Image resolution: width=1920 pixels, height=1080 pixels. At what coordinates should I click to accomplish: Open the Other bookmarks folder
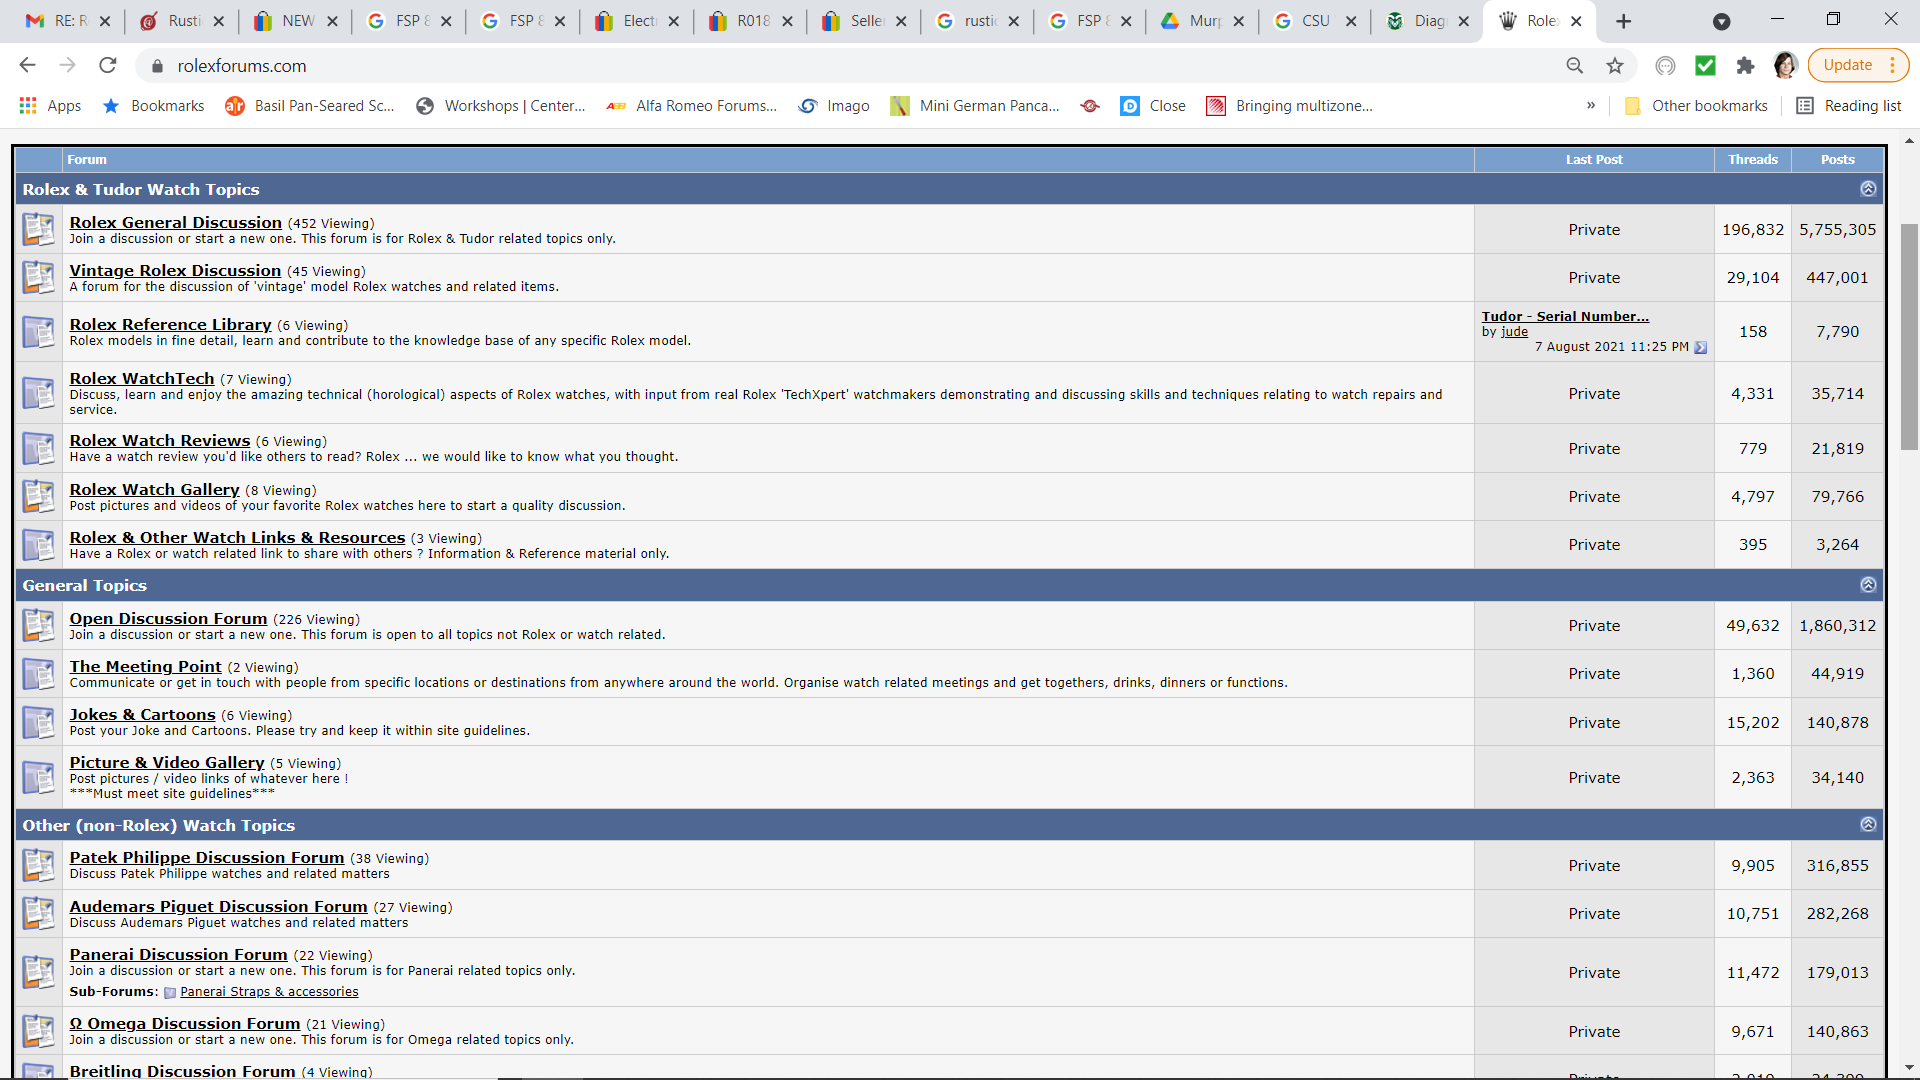1696,106
